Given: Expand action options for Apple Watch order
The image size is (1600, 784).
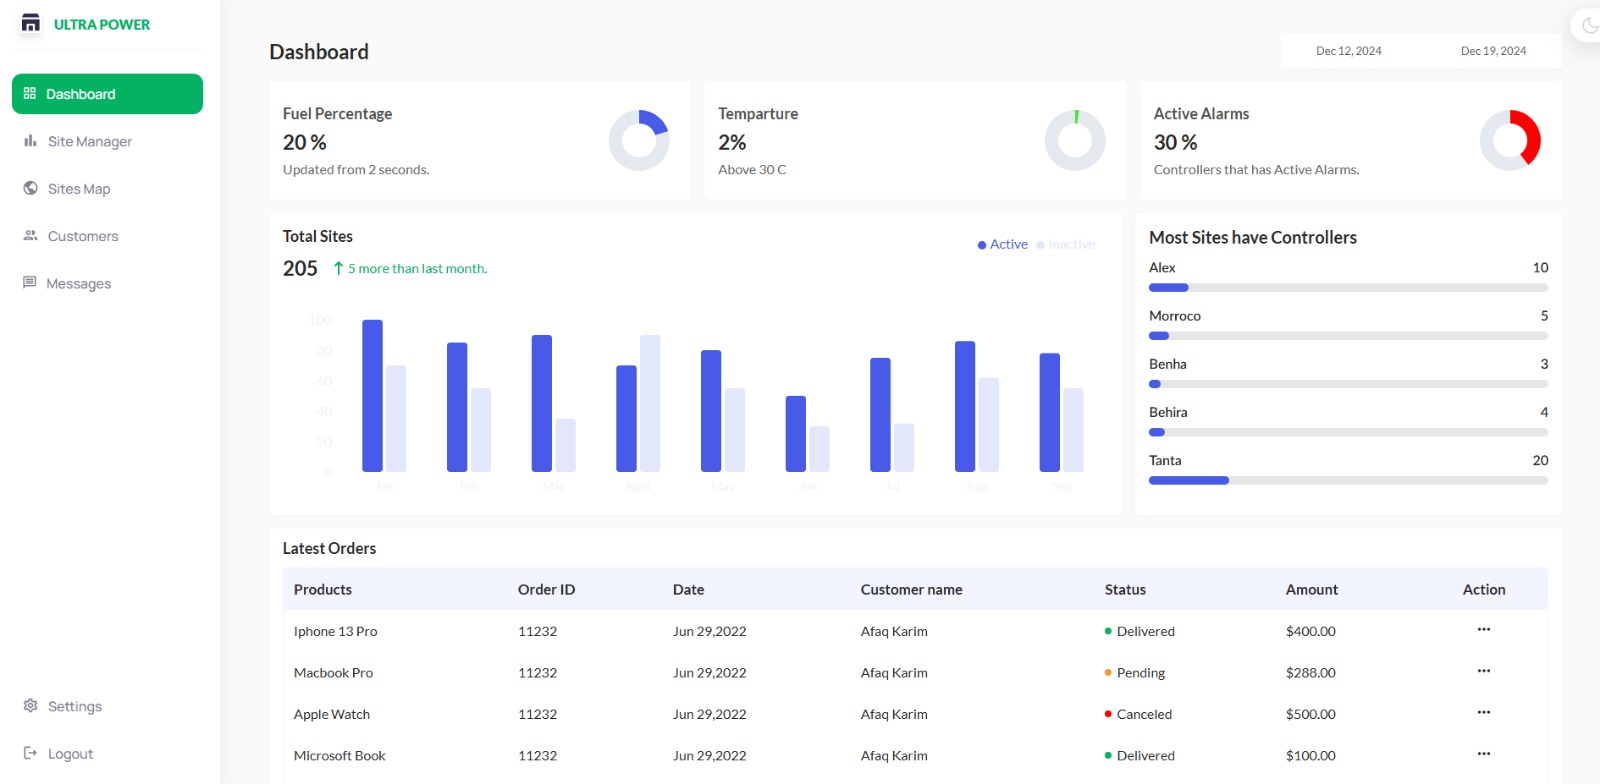Looking at the screenshot, I should [1483, 713].
